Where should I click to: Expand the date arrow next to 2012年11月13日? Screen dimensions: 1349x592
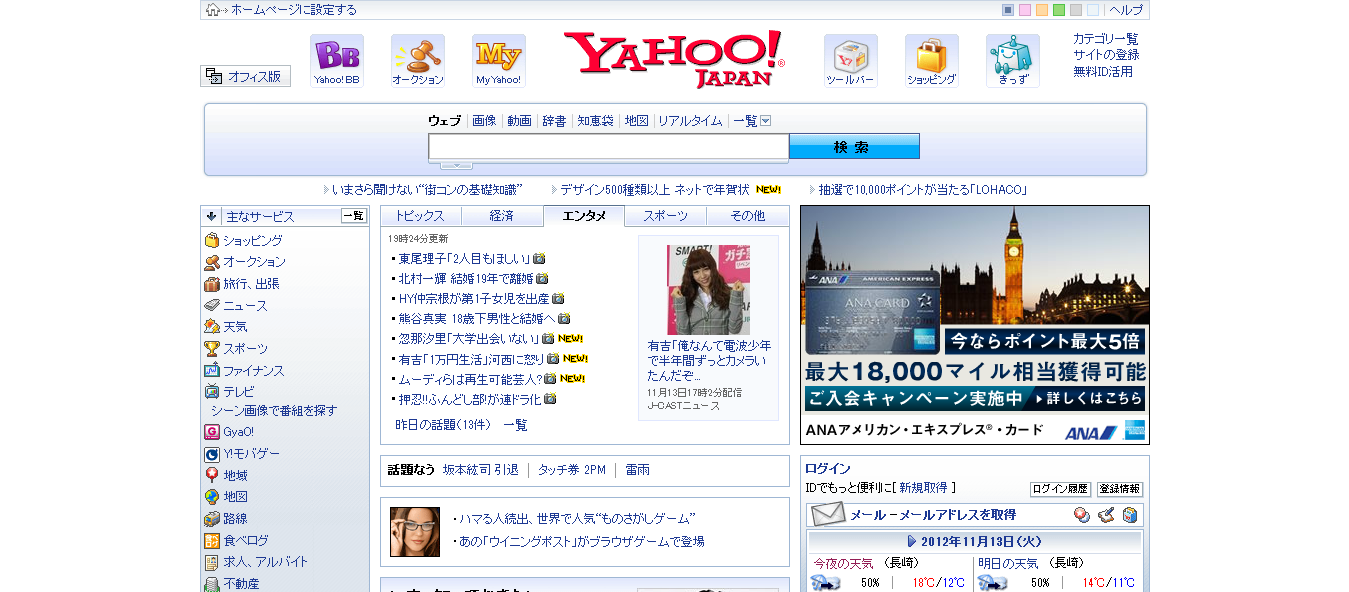tap(912, 541)
